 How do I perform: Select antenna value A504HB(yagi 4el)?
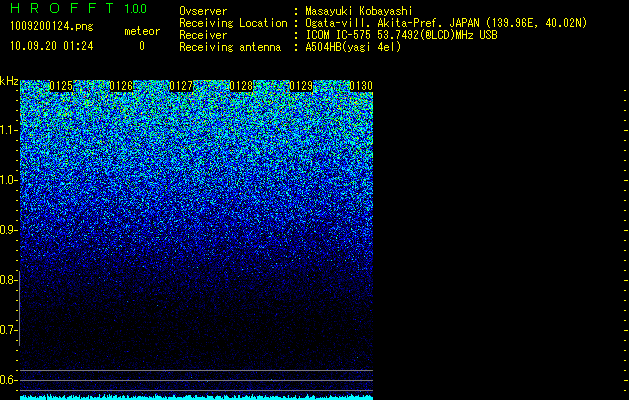click(x=353, y=47)
